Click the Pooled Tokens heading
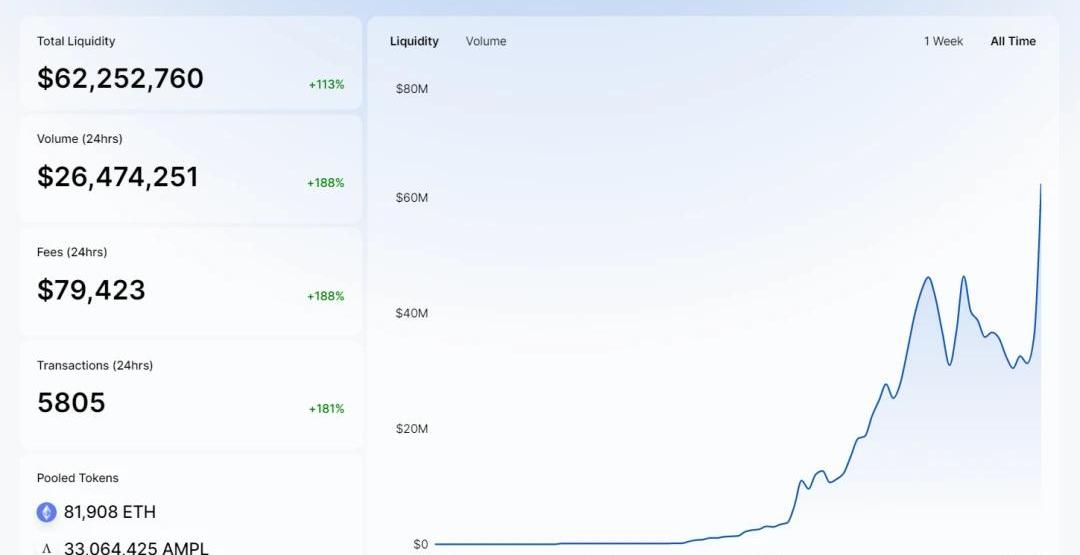1080x555 pixels. pos(78,478)
